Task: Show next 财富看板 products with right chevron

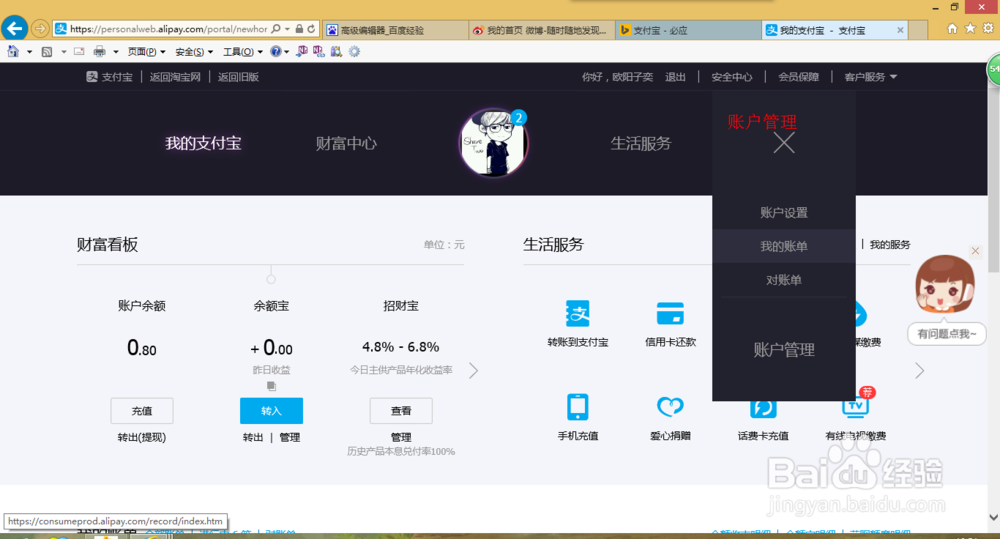Action: 473,371
